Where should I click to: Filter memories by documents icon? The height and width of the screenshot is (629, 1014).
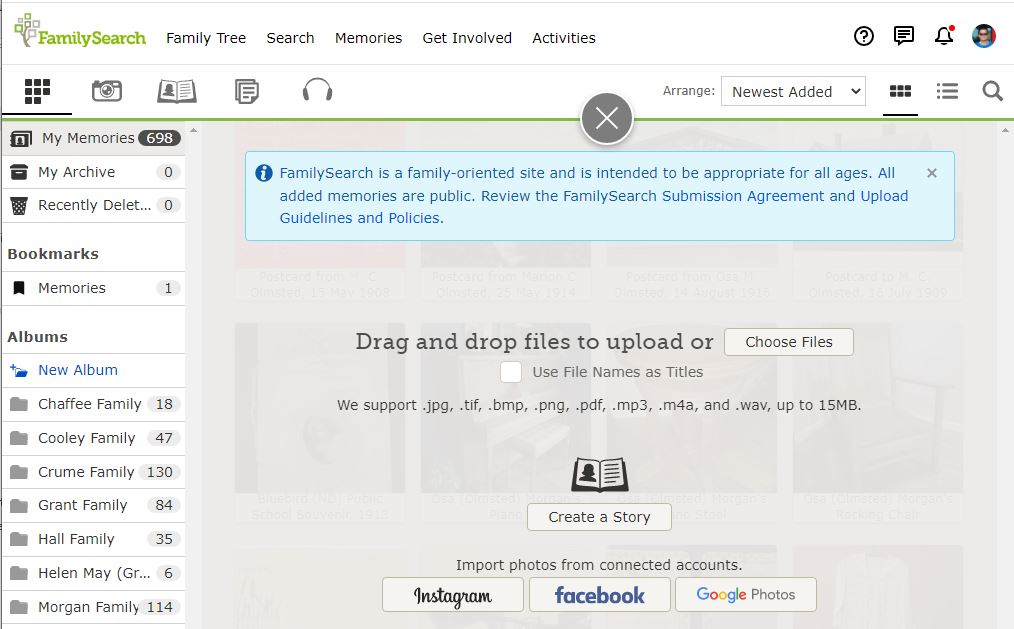click(x=246, y=91)
